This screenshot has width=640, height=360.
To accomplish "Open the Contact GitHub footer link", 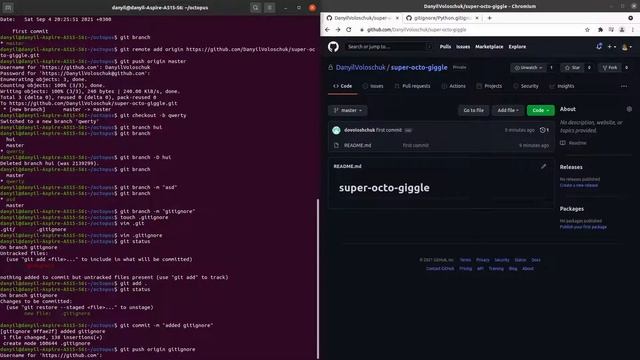I will point(440,269).
